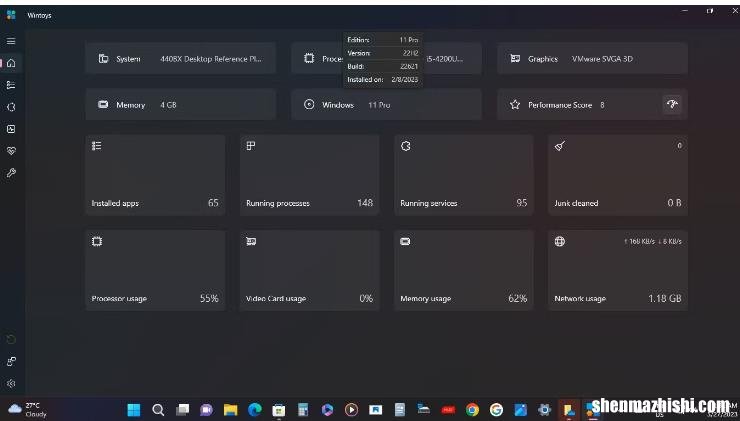Open the hamburger navigation menu
Image resolution: width=740 pixels, height=421 pixels.
coord(11,41)
